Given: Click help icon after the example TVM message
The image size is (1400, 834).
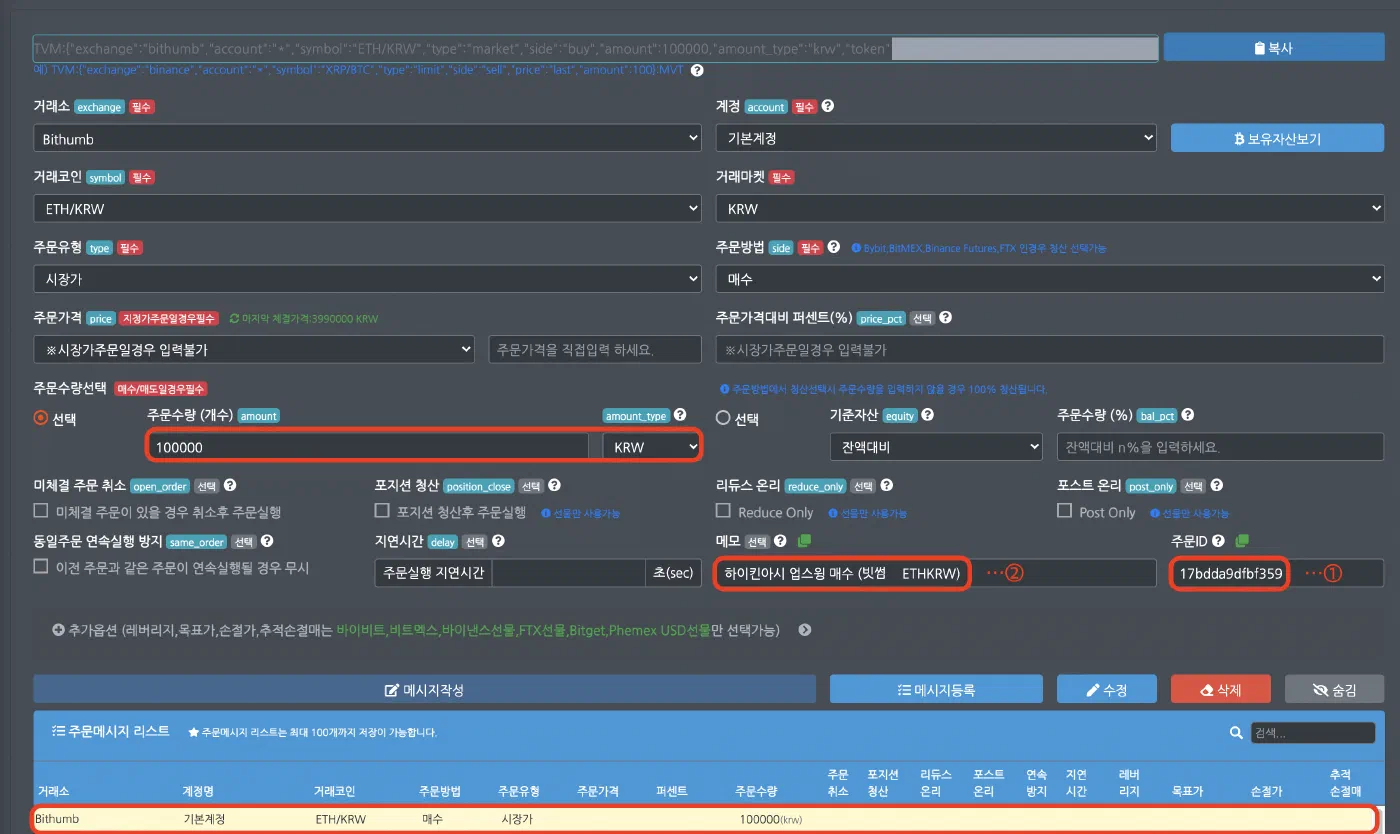Looking at the screenshot, I should point(697,71).
